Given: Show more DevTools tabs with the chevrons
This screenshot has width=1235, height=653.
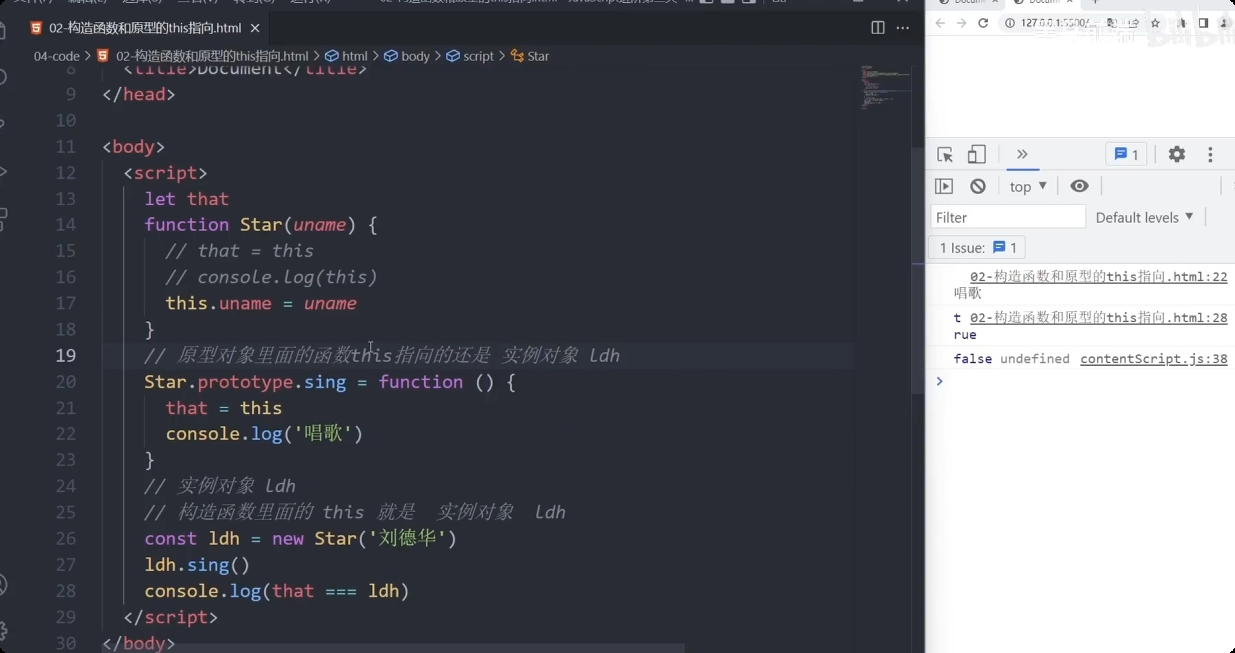Looking at the screenshot, I should click(x=1021, y=154).
